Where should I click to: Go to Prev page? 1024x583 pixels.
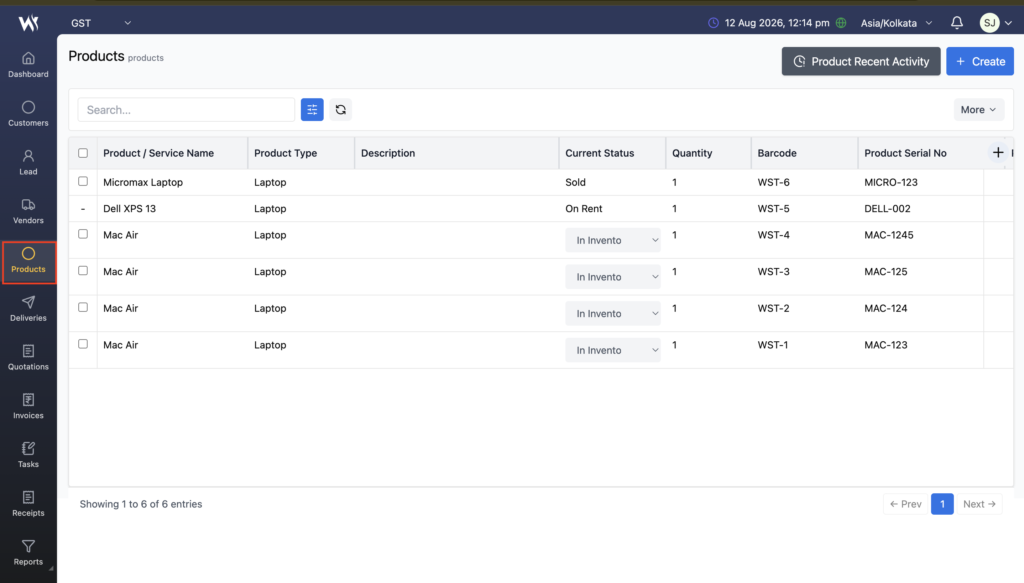905,504
